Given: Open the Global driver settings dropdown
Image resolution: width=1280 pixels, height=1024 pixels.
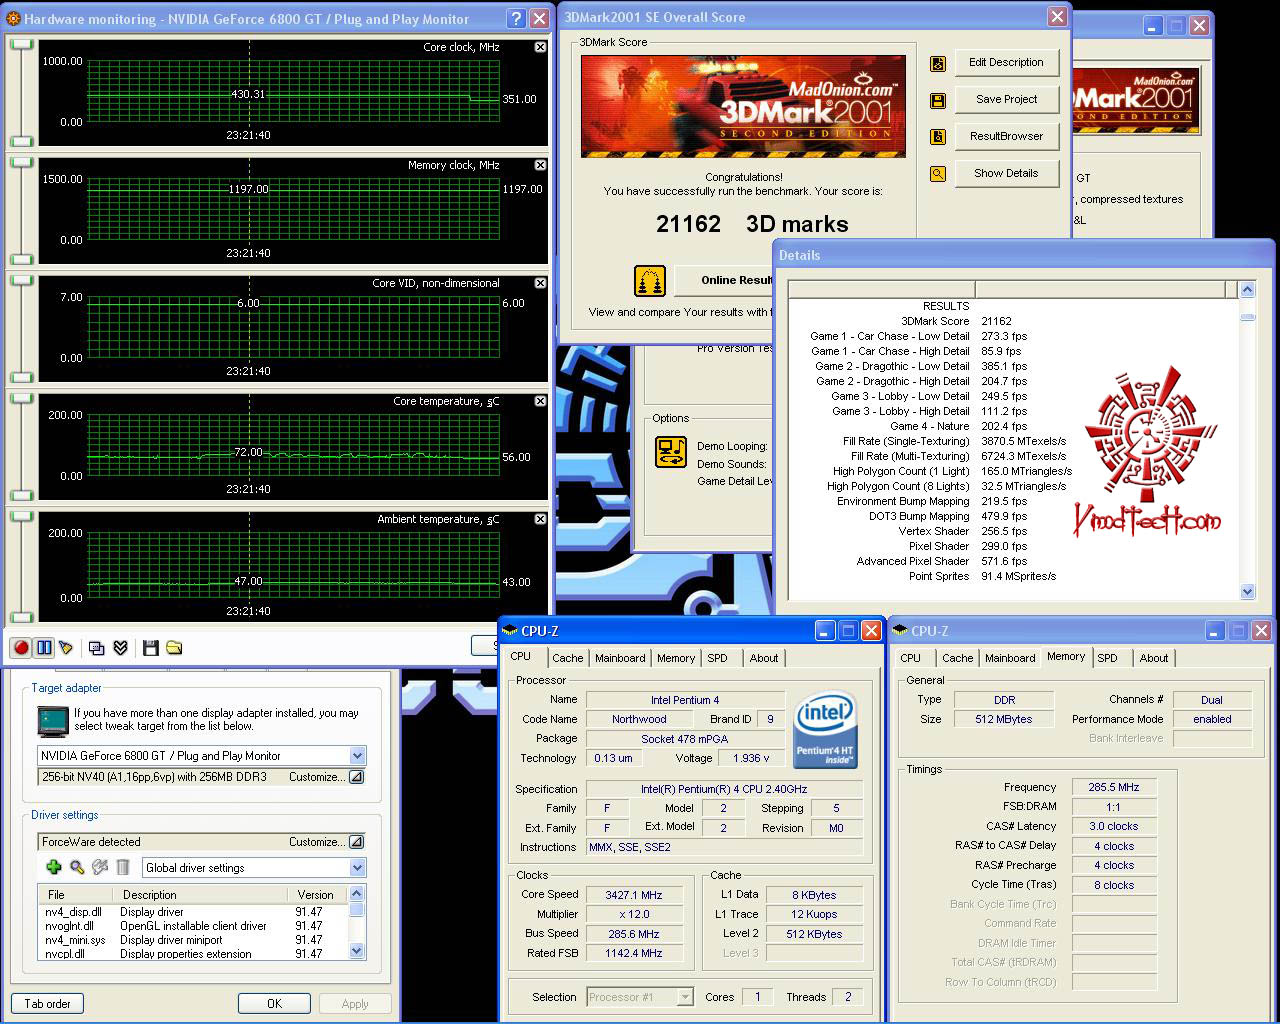Looking at the screenshot, I should 357,868.
